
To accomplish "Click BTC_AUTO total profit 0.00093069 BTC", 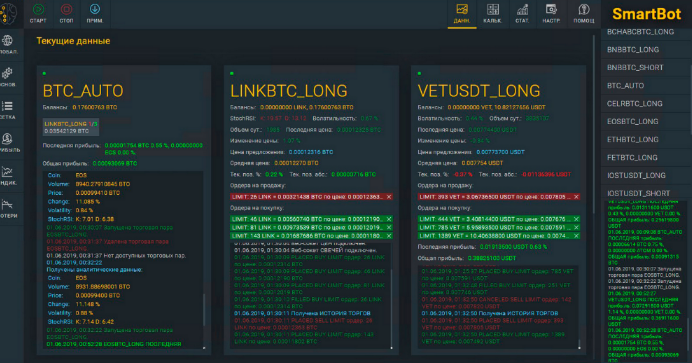I will (x=115, y=163).
